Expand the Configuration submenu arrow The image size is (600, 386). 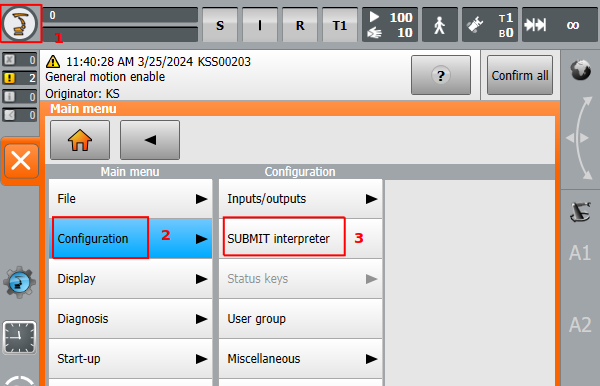201,239
